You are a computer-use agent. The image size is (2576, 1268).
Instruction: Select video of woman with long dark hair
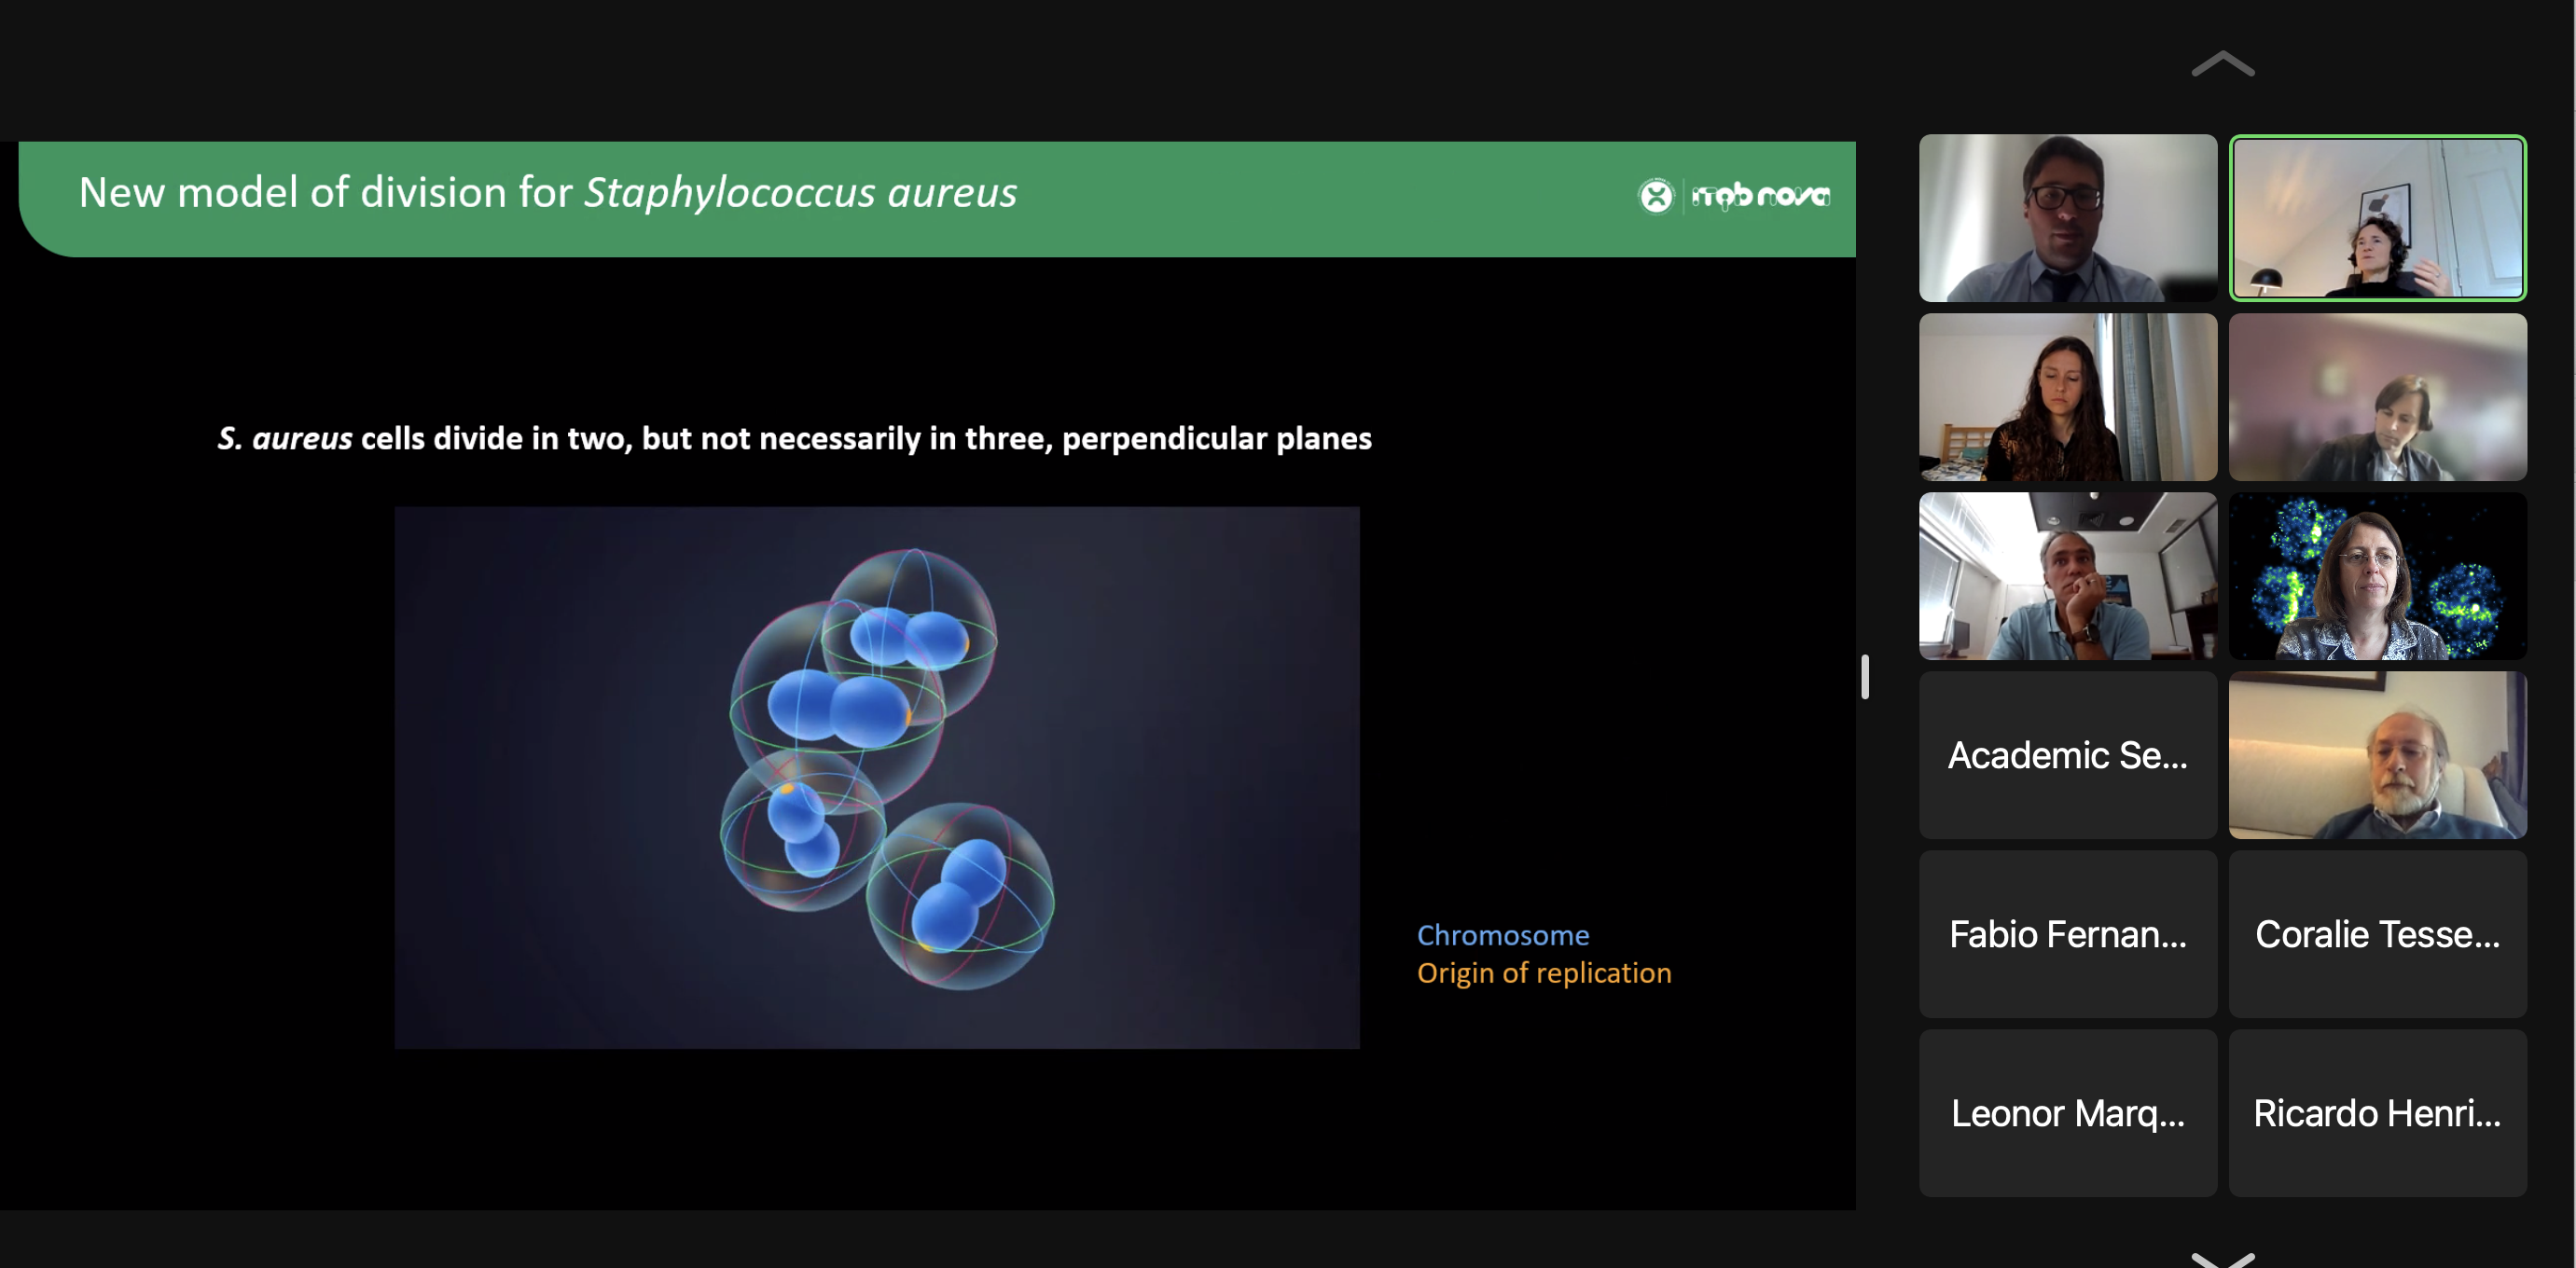click(x=2067, y=397)
